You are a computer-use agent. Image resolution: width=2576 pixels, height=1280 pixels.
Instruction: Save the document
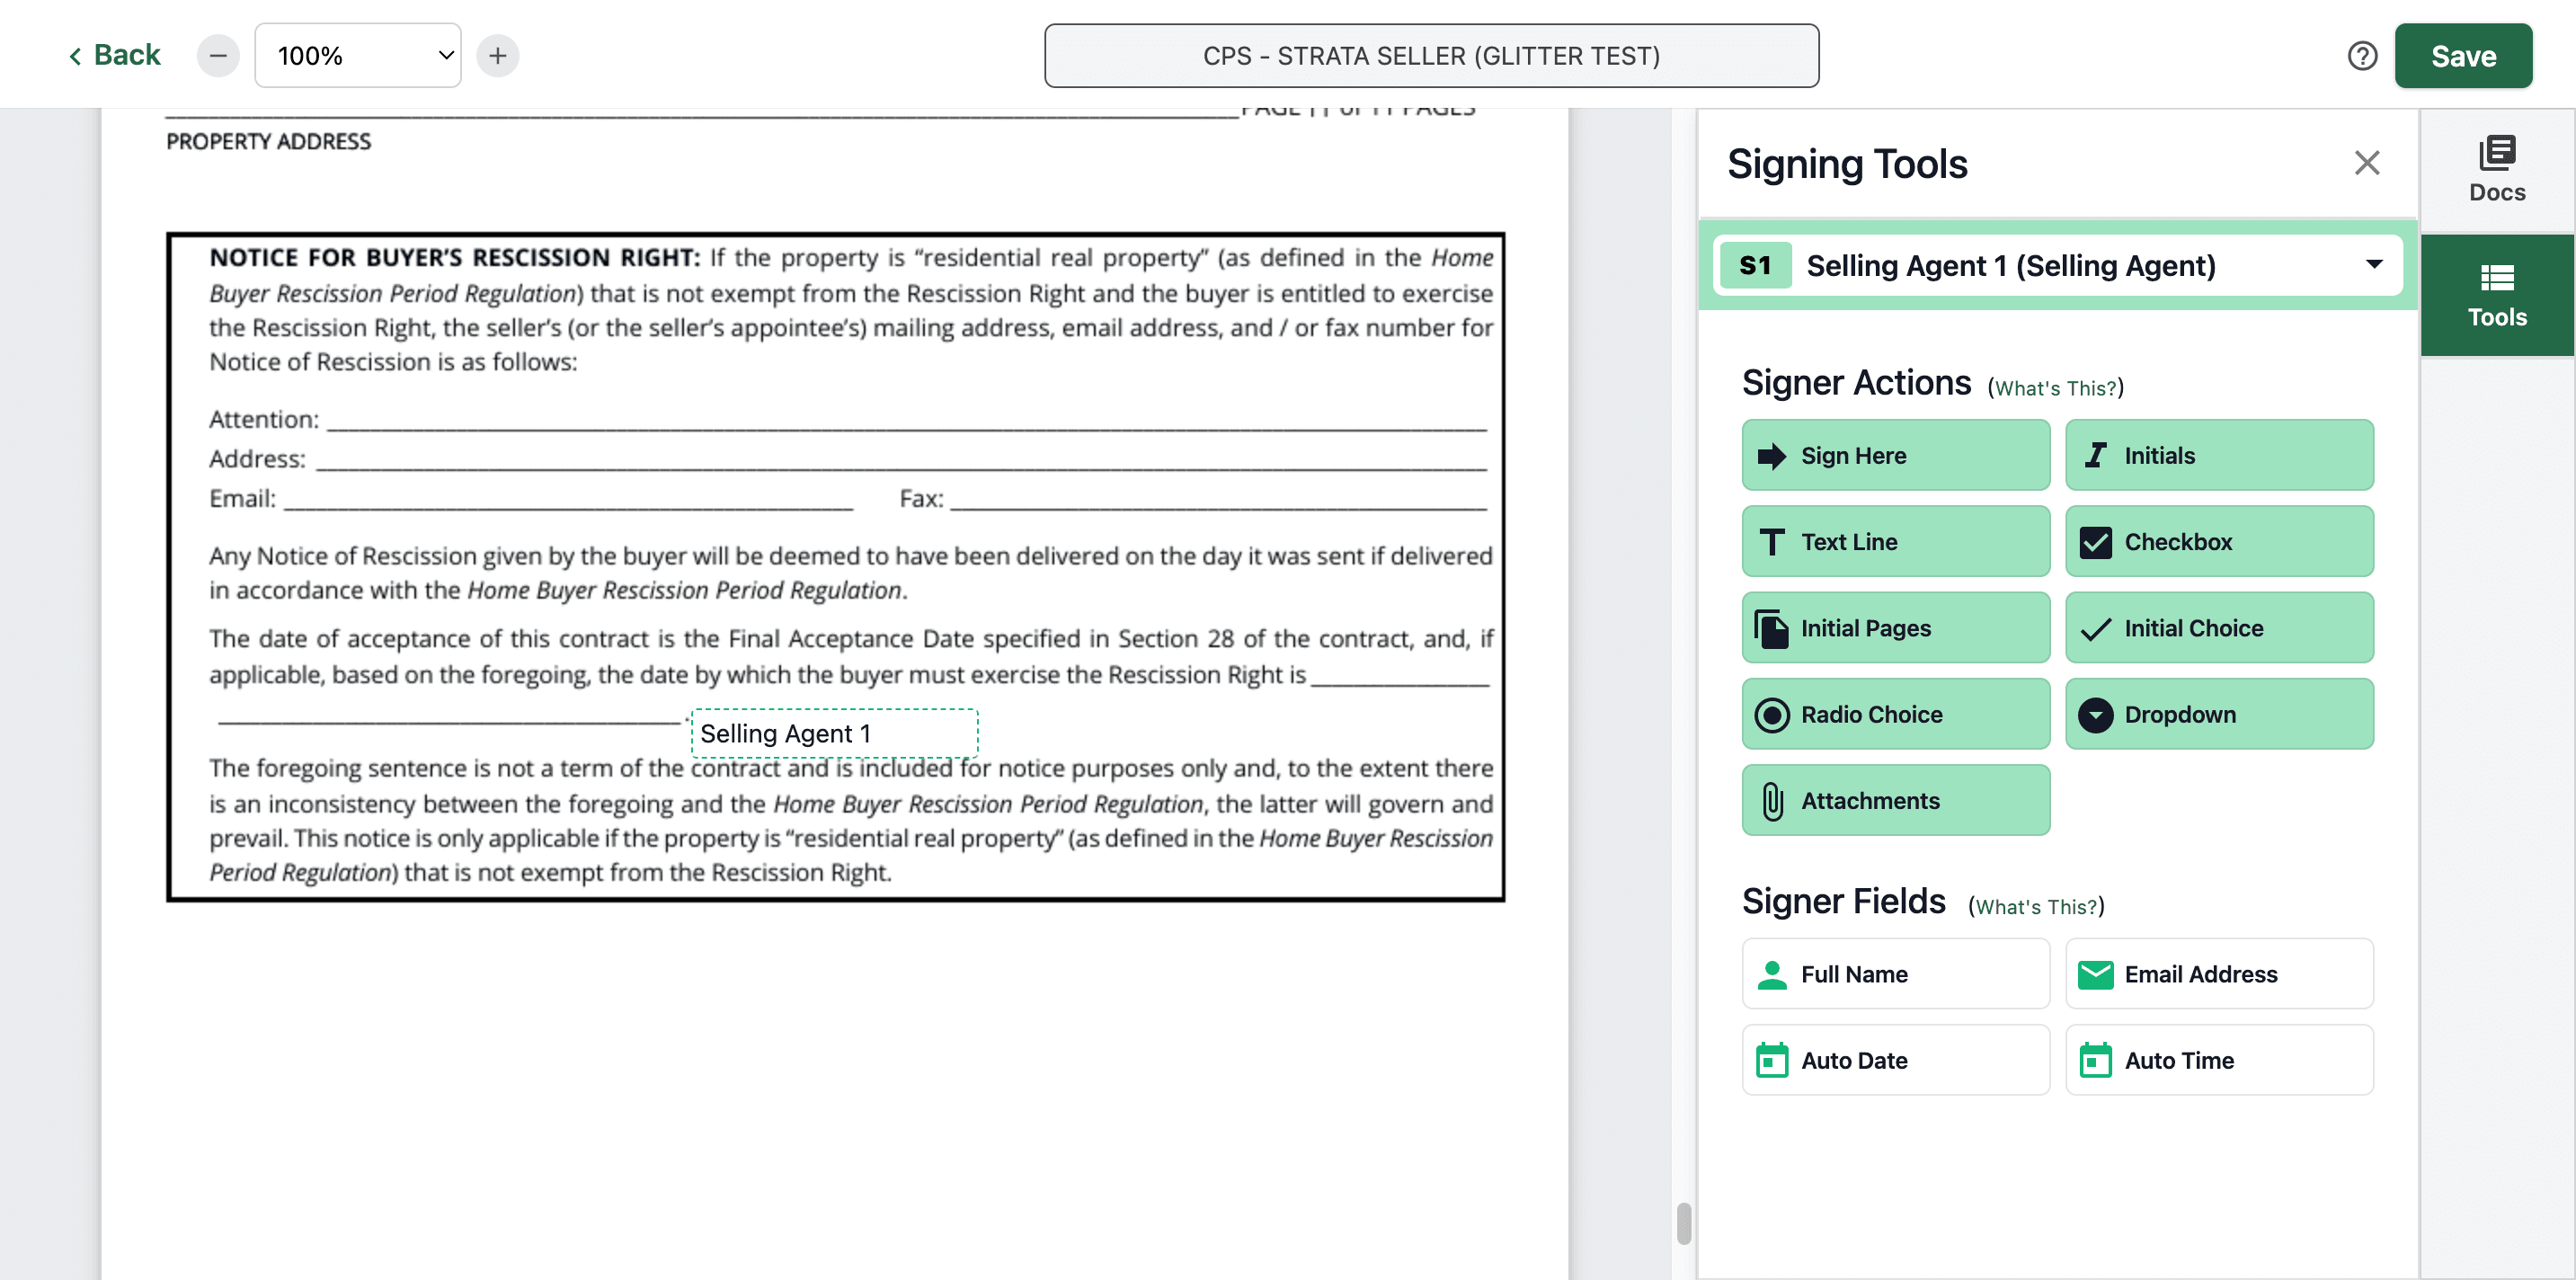pyautogui.click(x=2463, y=55)
